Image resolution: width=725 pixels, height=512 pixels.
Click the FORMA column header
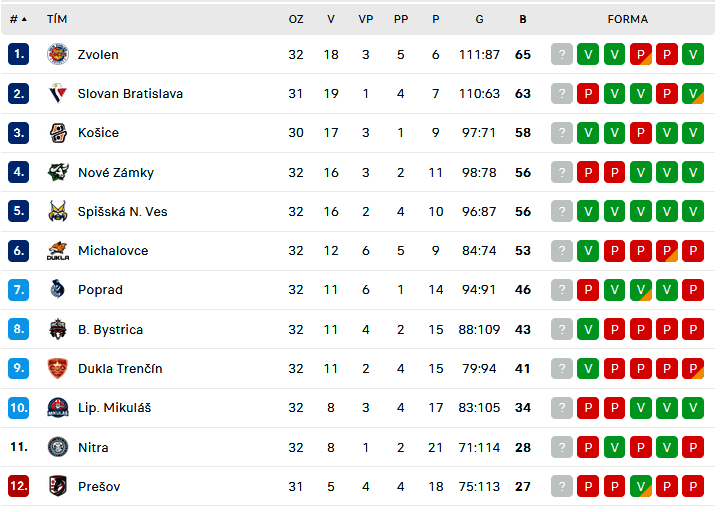[627, 19]
